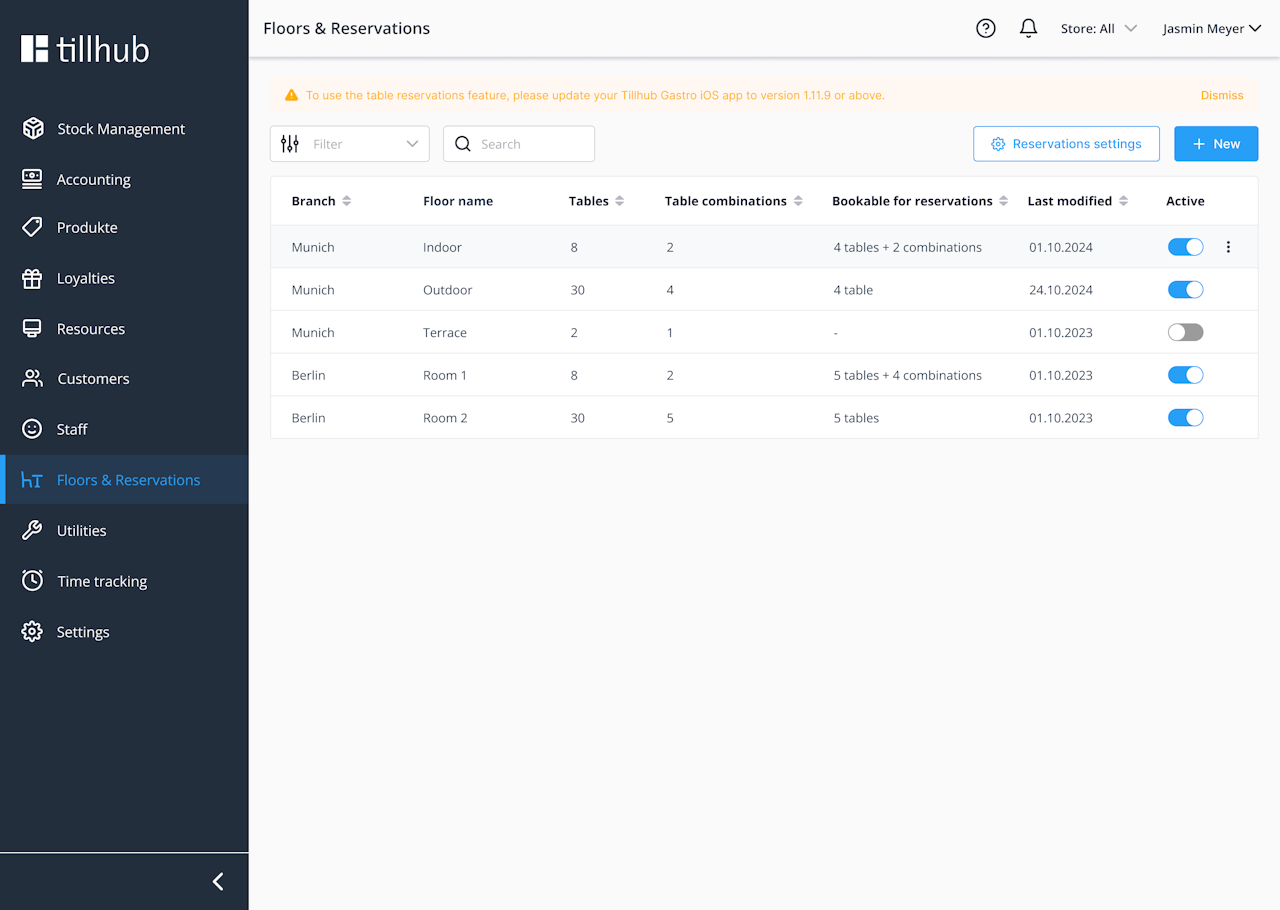Click the Staff smiley icon
This screenshot has width=1280, height=910.
click(x=33, y=429)
